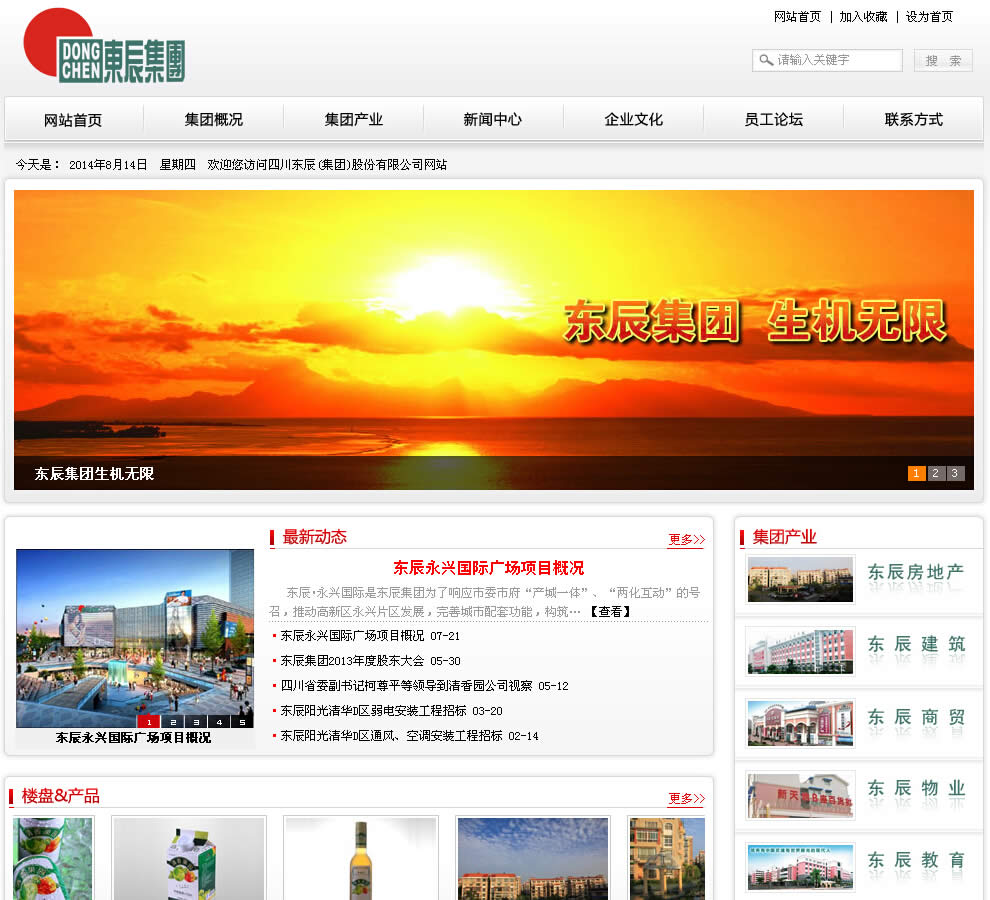Viewport: 990px width, 900px height.
Task: Open 东辰集团2013年度股东大会 news link
Action: pyautogui.click(x=355, y=661)
